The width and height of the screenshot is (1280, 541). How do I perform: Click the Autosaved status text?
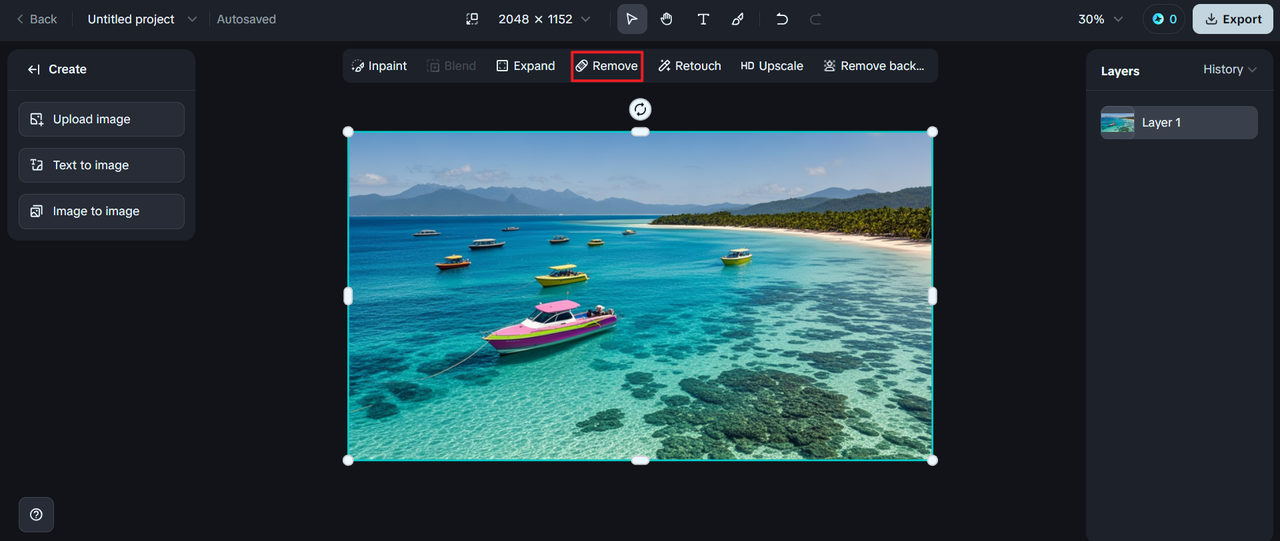click(x=246, y=19)
